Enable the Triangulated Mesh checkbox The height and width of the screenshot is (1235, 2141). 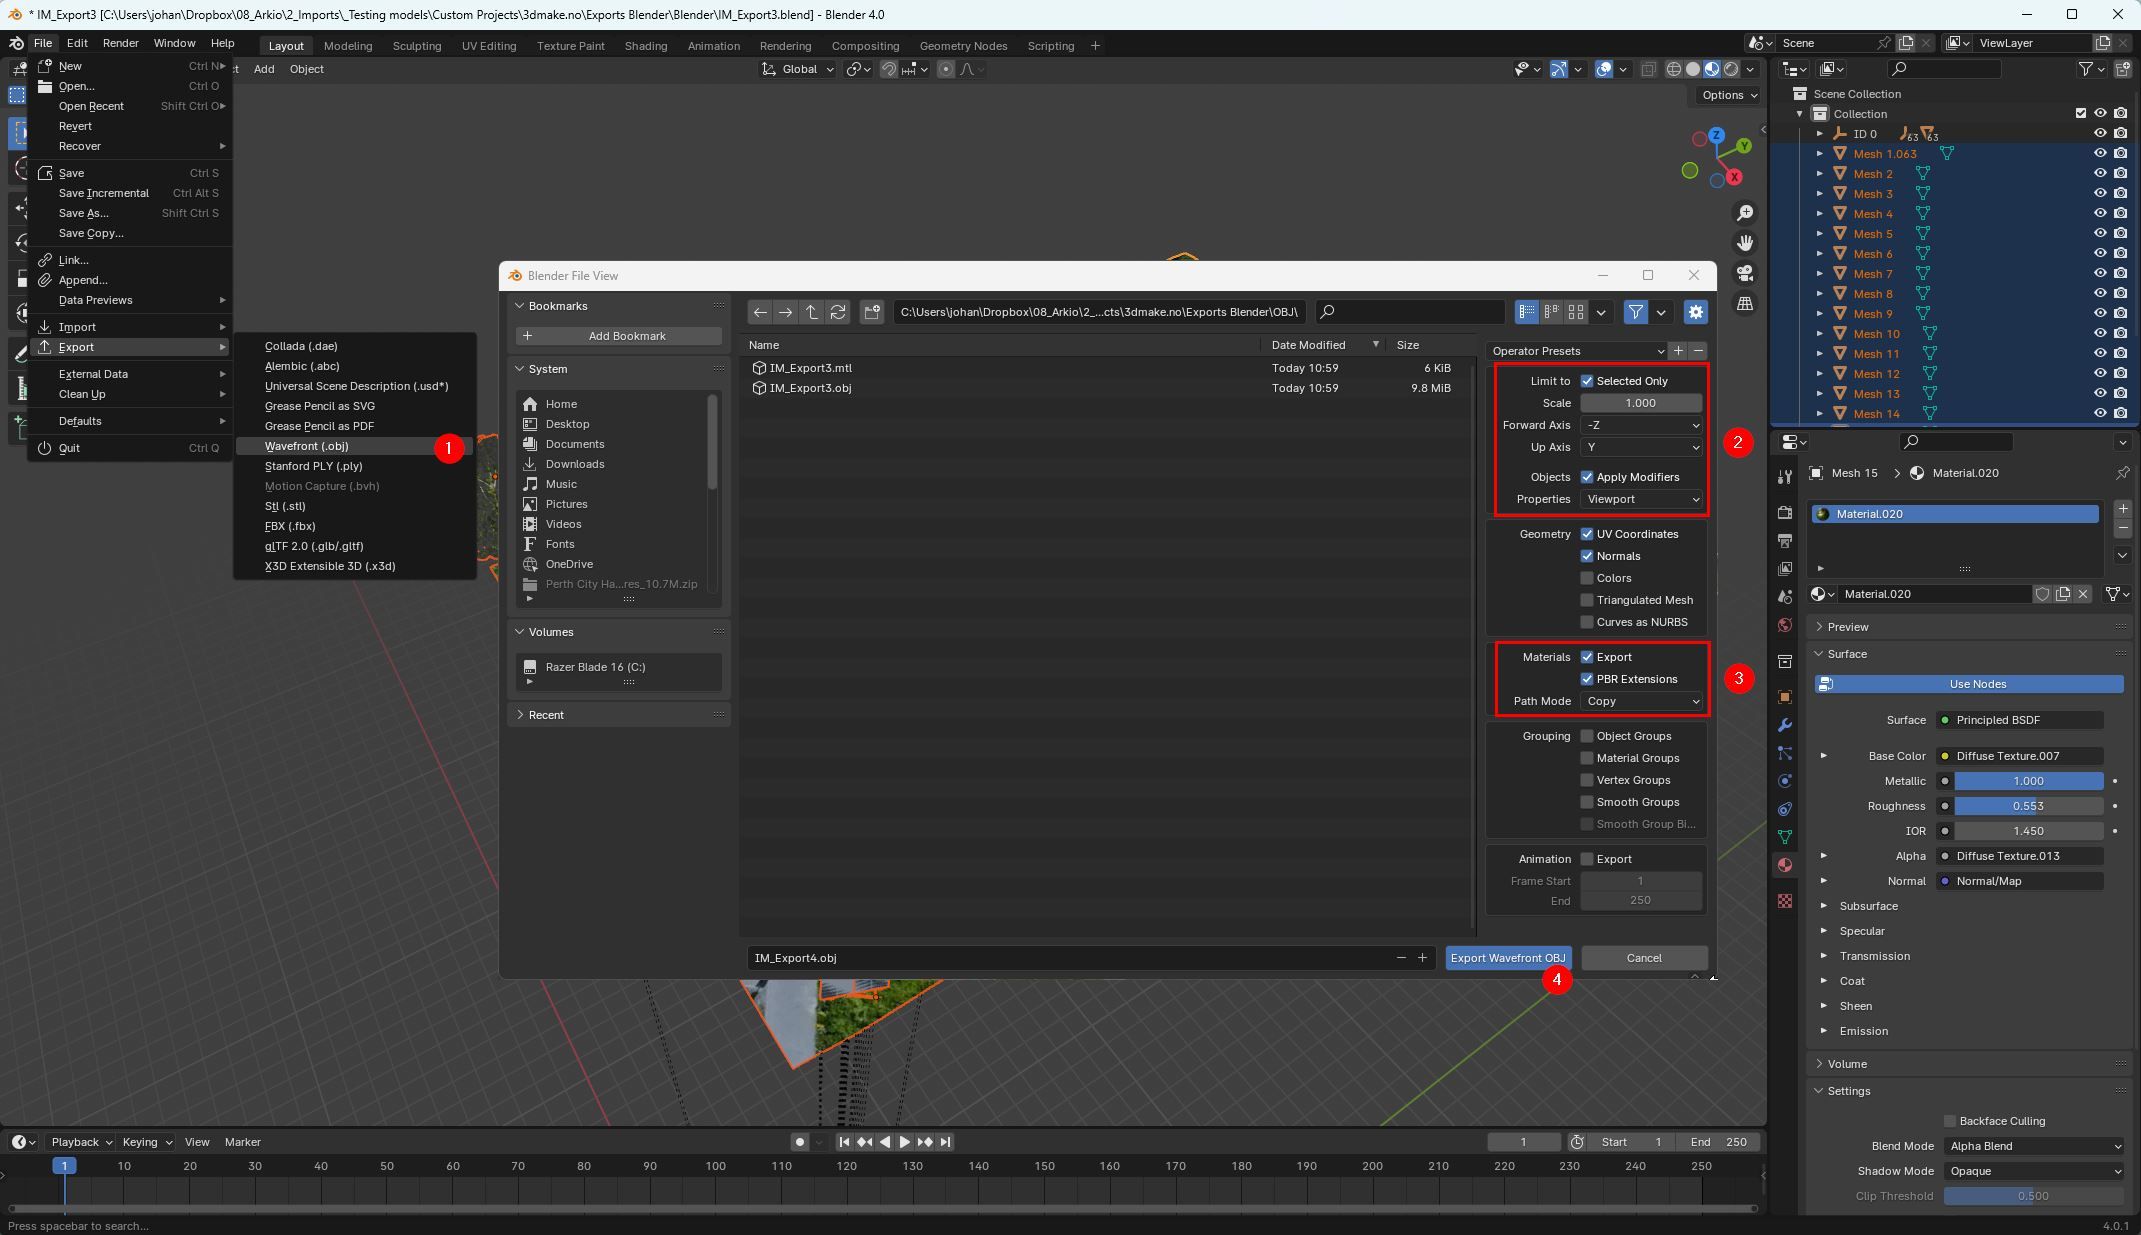tap(1587, 600)
